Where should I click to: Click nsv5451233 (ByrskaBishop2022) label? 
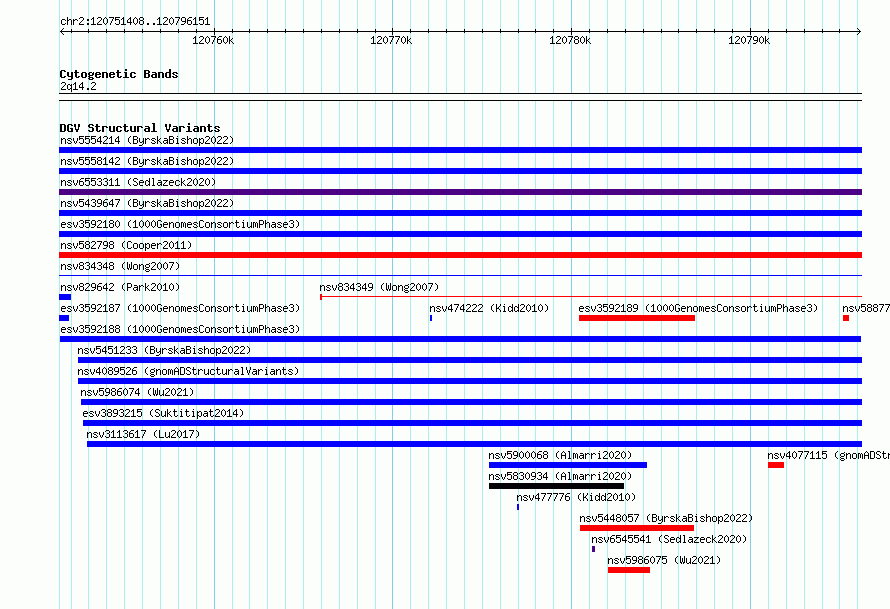coord(164,350)
